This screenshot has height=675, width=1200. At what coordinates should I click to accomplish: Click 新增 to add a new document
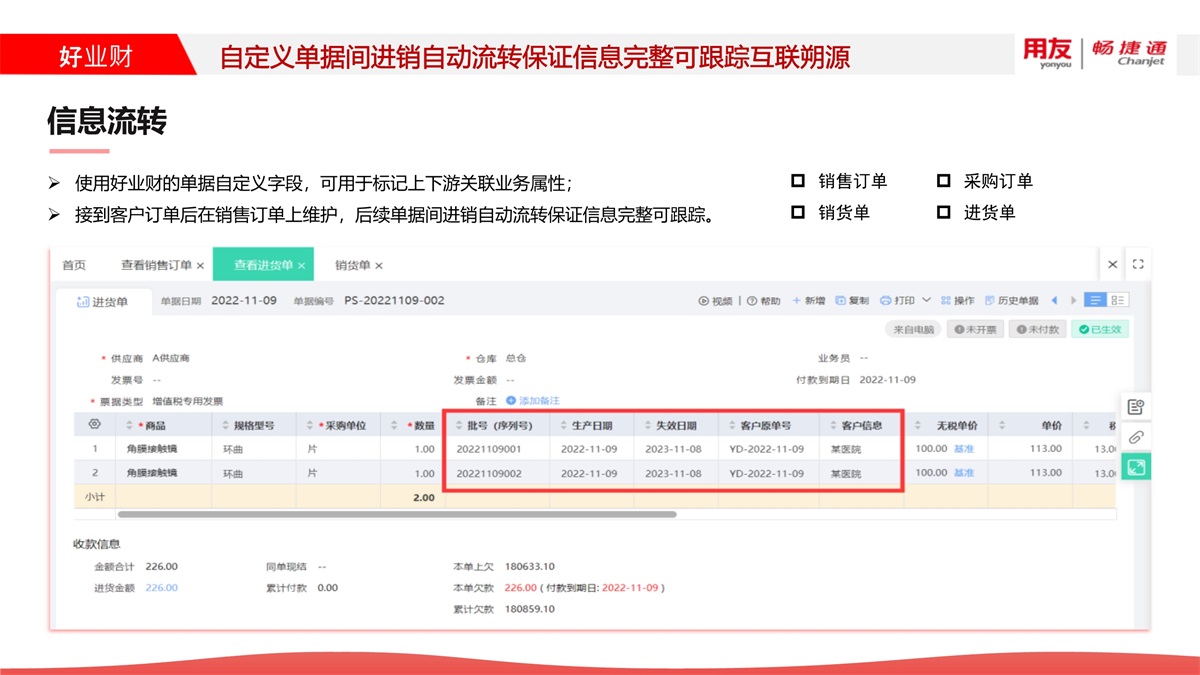point(808,301)
